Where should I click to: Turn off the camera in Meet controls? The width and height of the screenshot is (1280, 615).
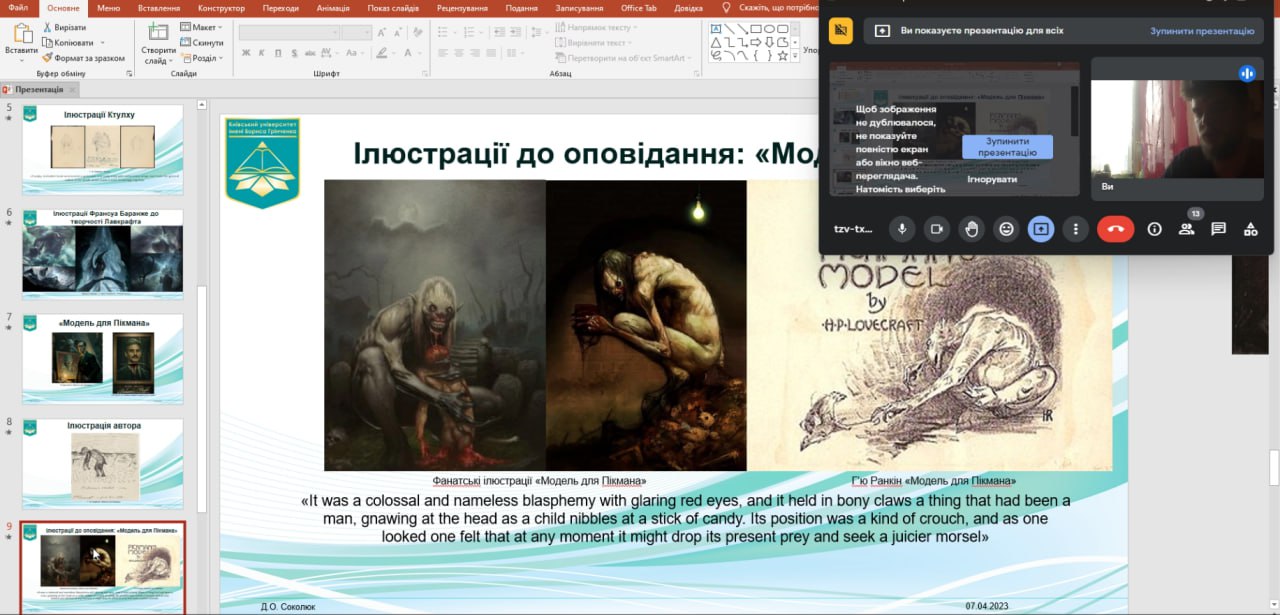click(937, 229)
